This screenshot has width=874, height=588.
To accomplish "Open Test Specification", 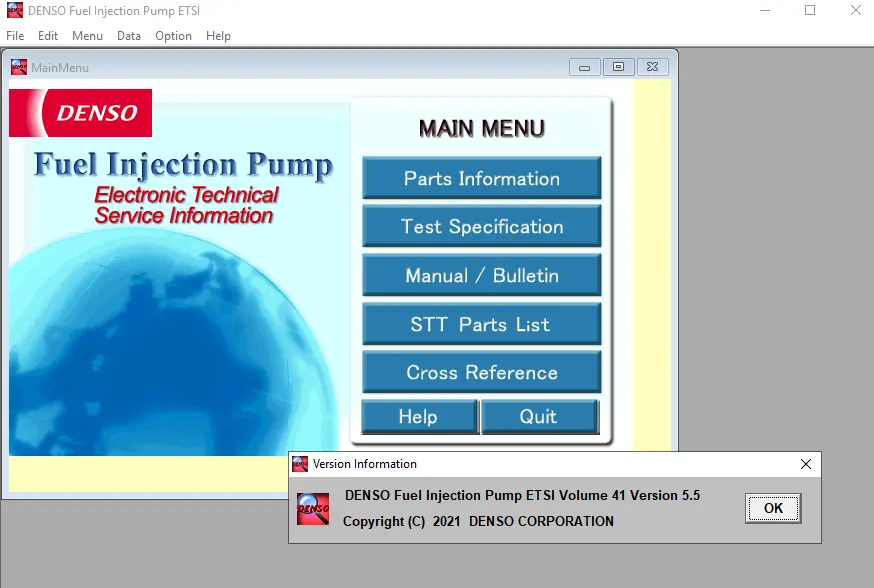I will (482, 226).
